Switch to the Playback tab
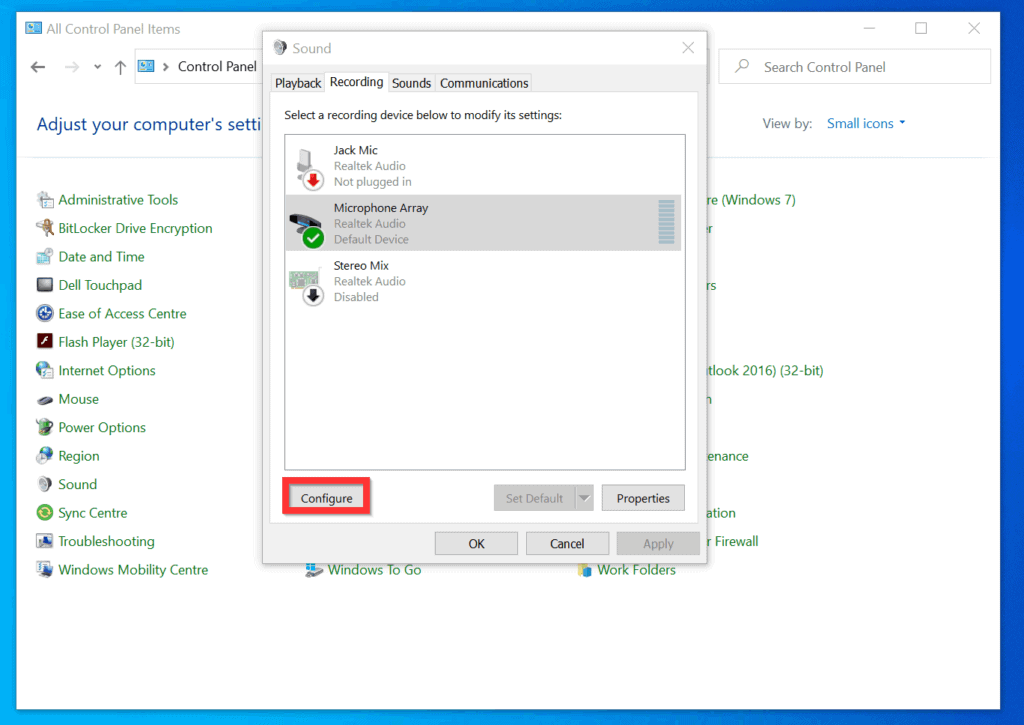Image resolution: width=1024 pixels, height=725 pixels. click(297, 83)
